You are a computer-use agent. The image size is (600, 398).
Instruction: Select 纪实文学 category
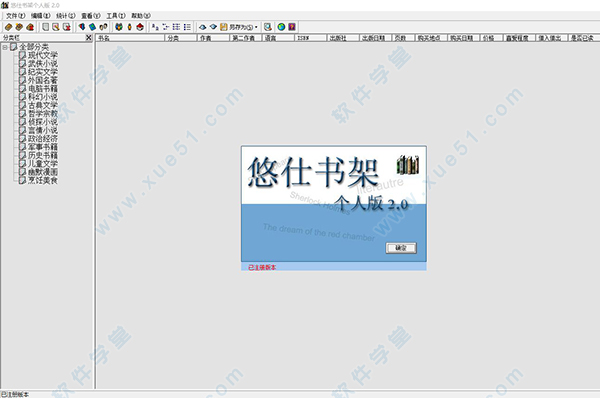click(42, 72)
